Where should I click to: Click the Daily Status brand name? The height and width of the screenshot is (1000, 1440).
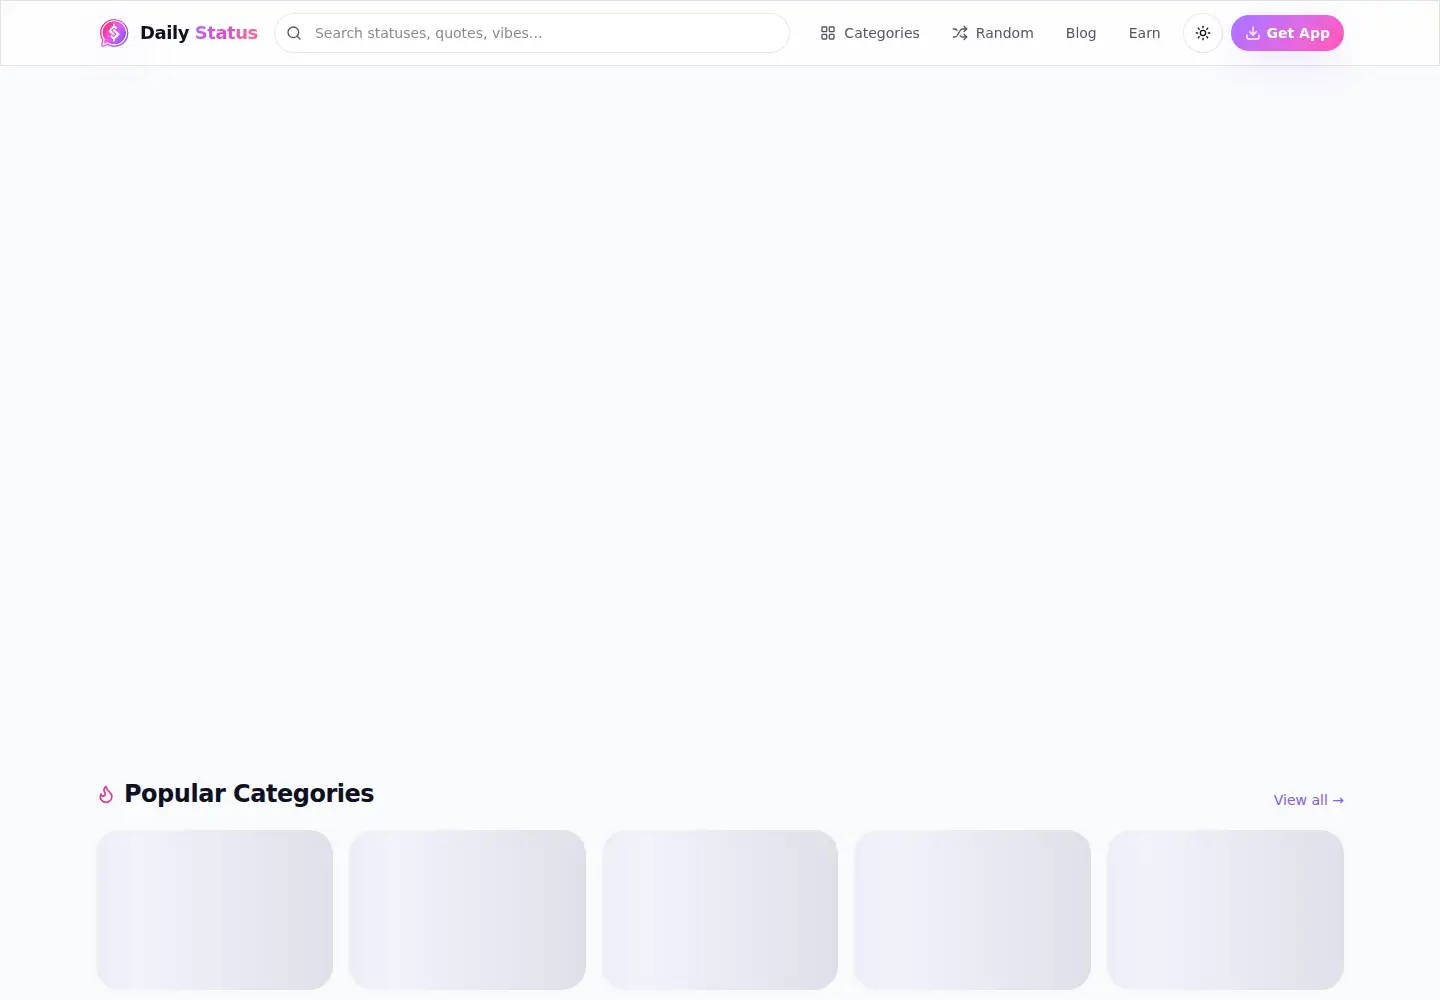click(199, 33)
